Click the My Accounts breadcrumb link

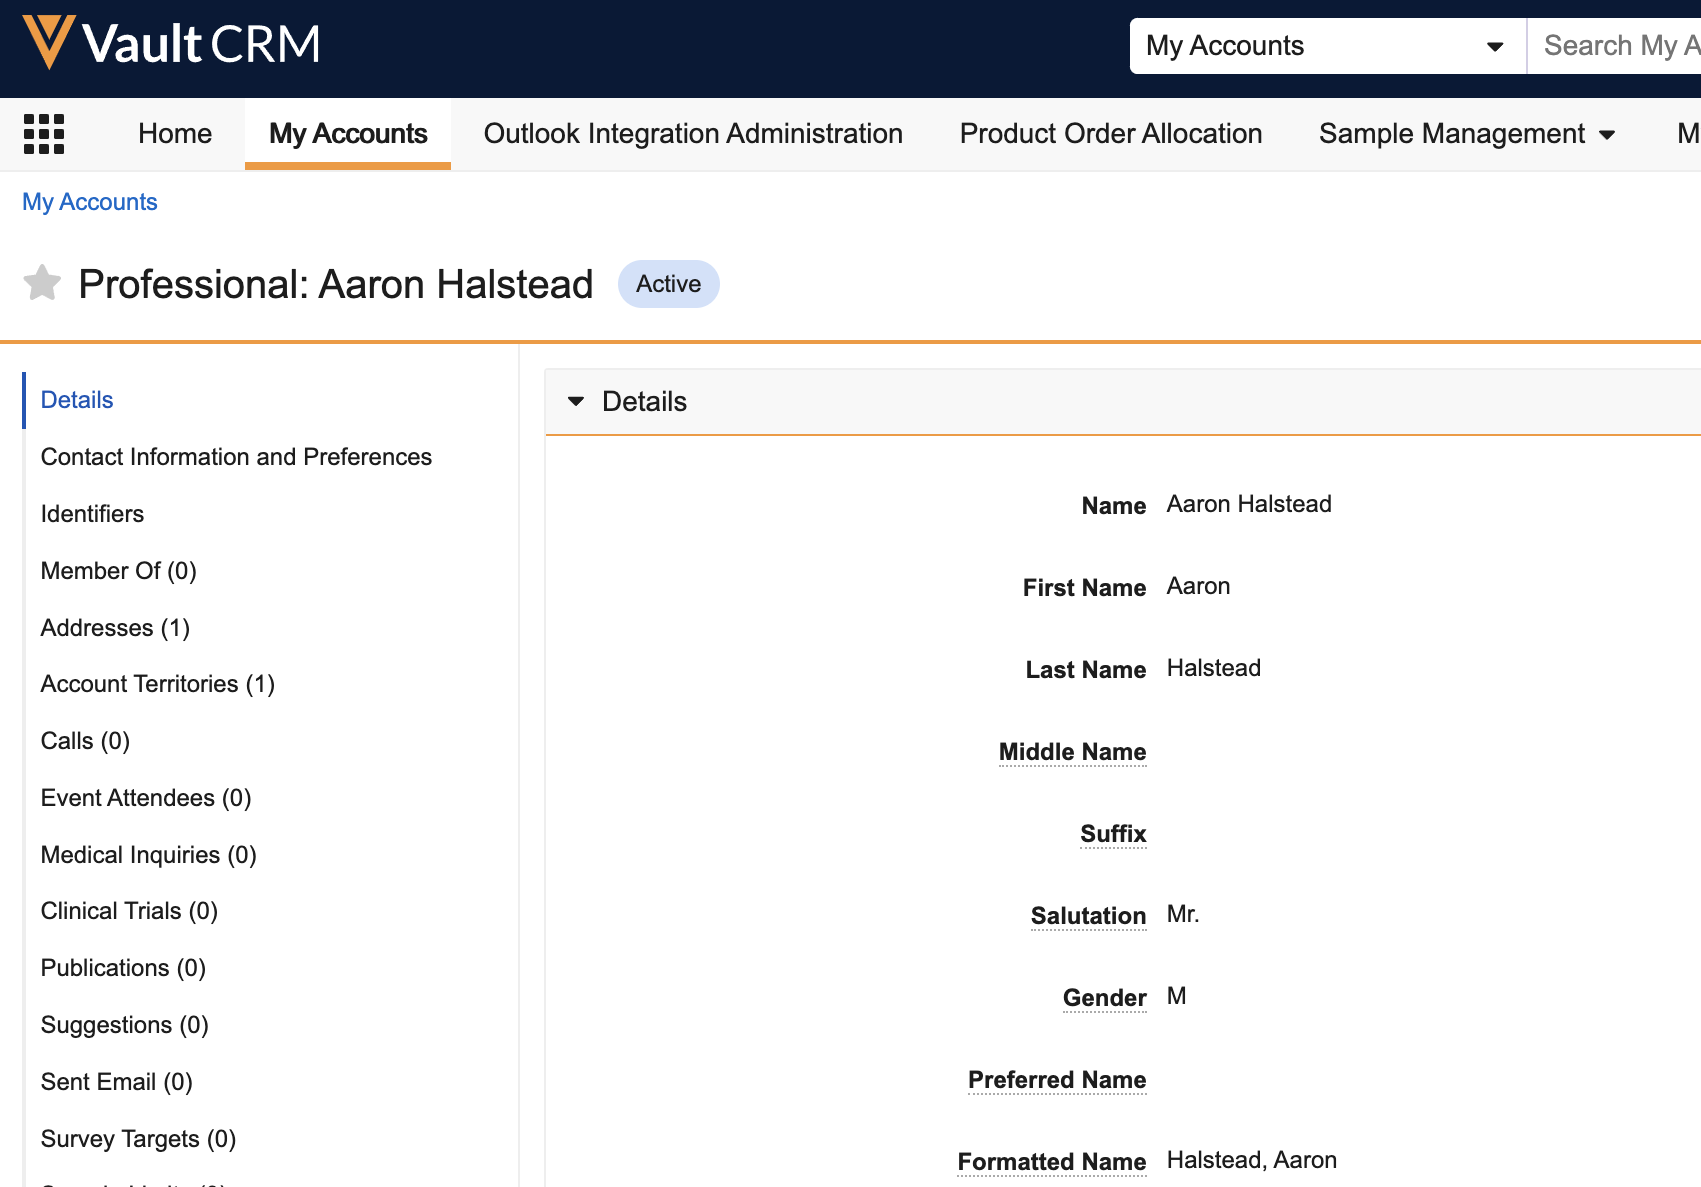pos(90,202)
